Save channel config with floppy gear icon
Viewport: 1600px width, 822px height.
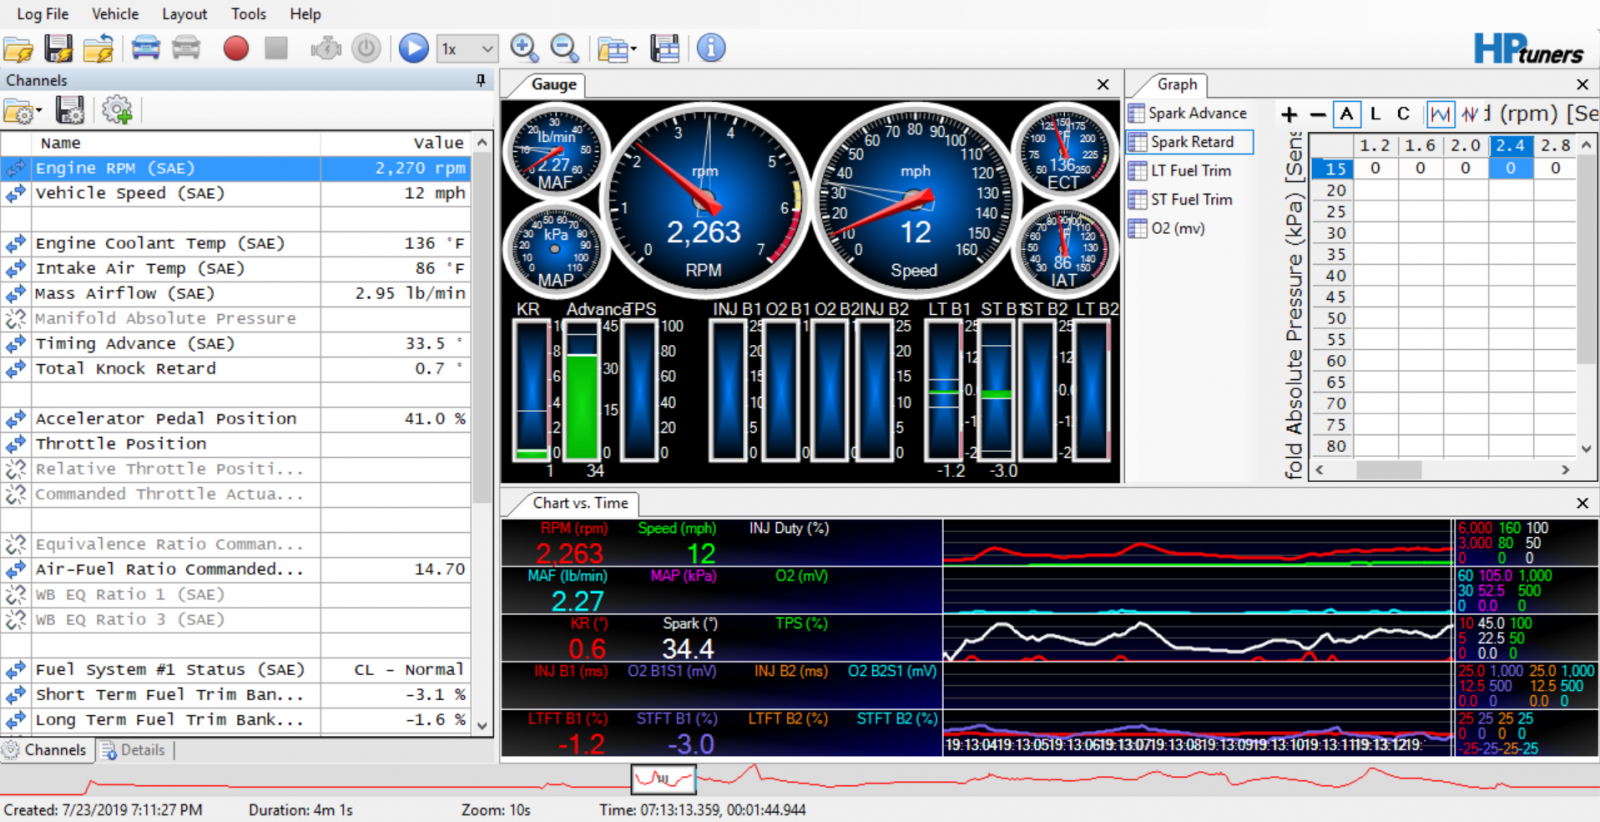point(69,110)
